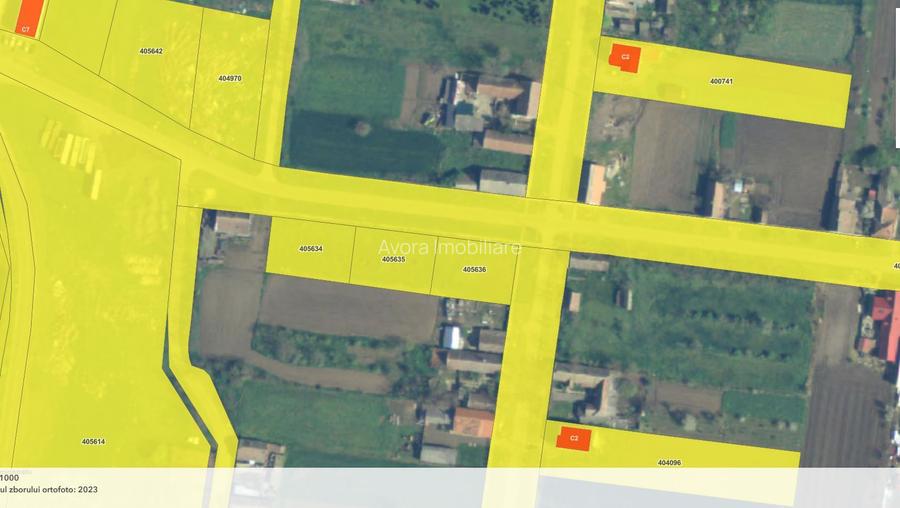This screenshot has width=900, height=508.
Task: Click the orange C7 building marker
Action: (29, 15)
